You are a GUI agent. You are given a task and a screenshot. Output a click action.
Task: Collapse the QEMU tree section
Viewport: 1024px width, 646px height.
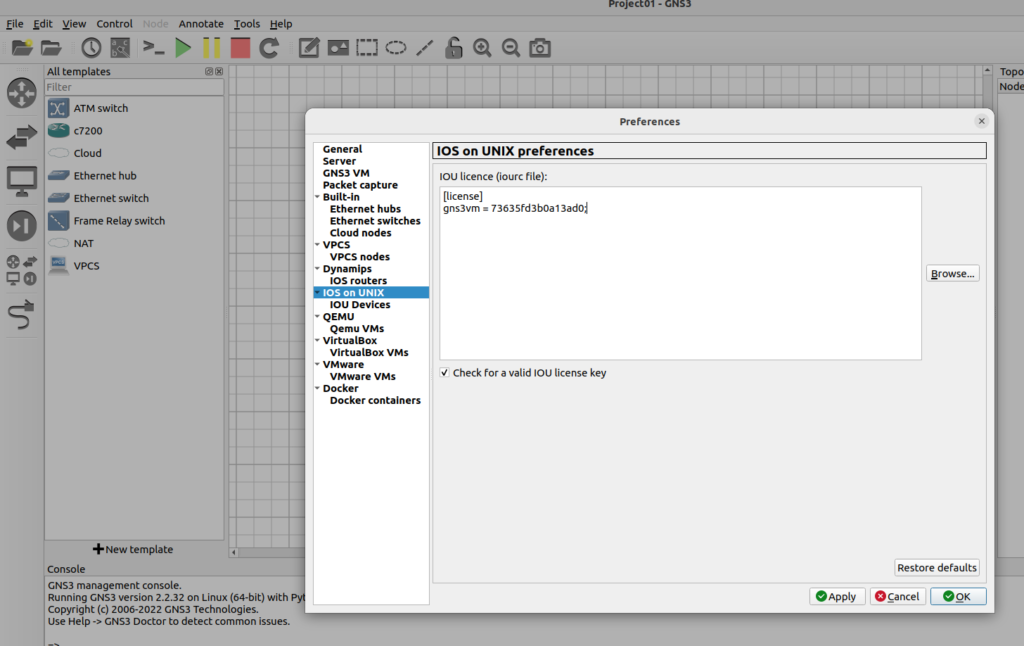[x=317, y=317]
